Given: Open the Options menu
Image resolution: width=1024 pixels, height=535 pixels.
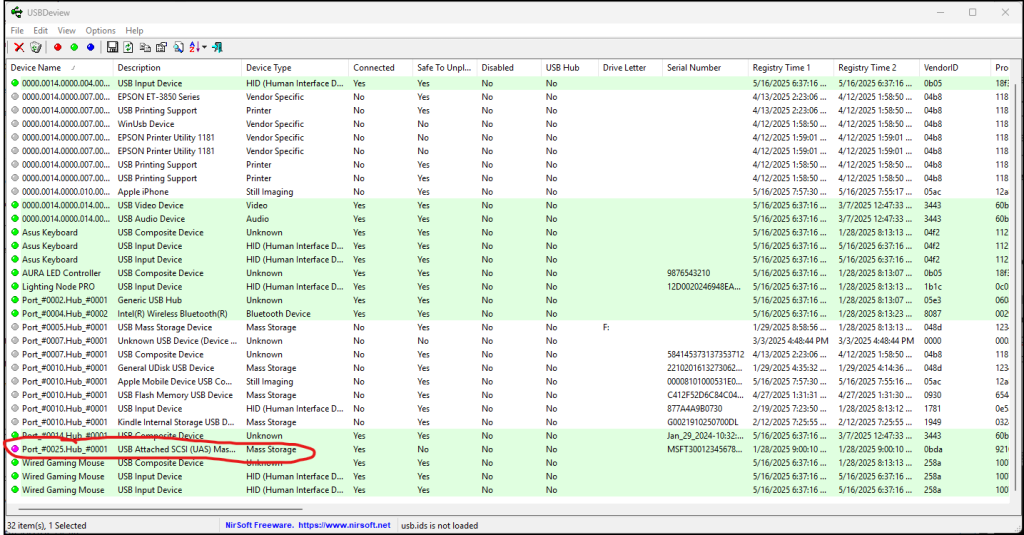Looking at the screenshot, I should [x=101, y=31].
